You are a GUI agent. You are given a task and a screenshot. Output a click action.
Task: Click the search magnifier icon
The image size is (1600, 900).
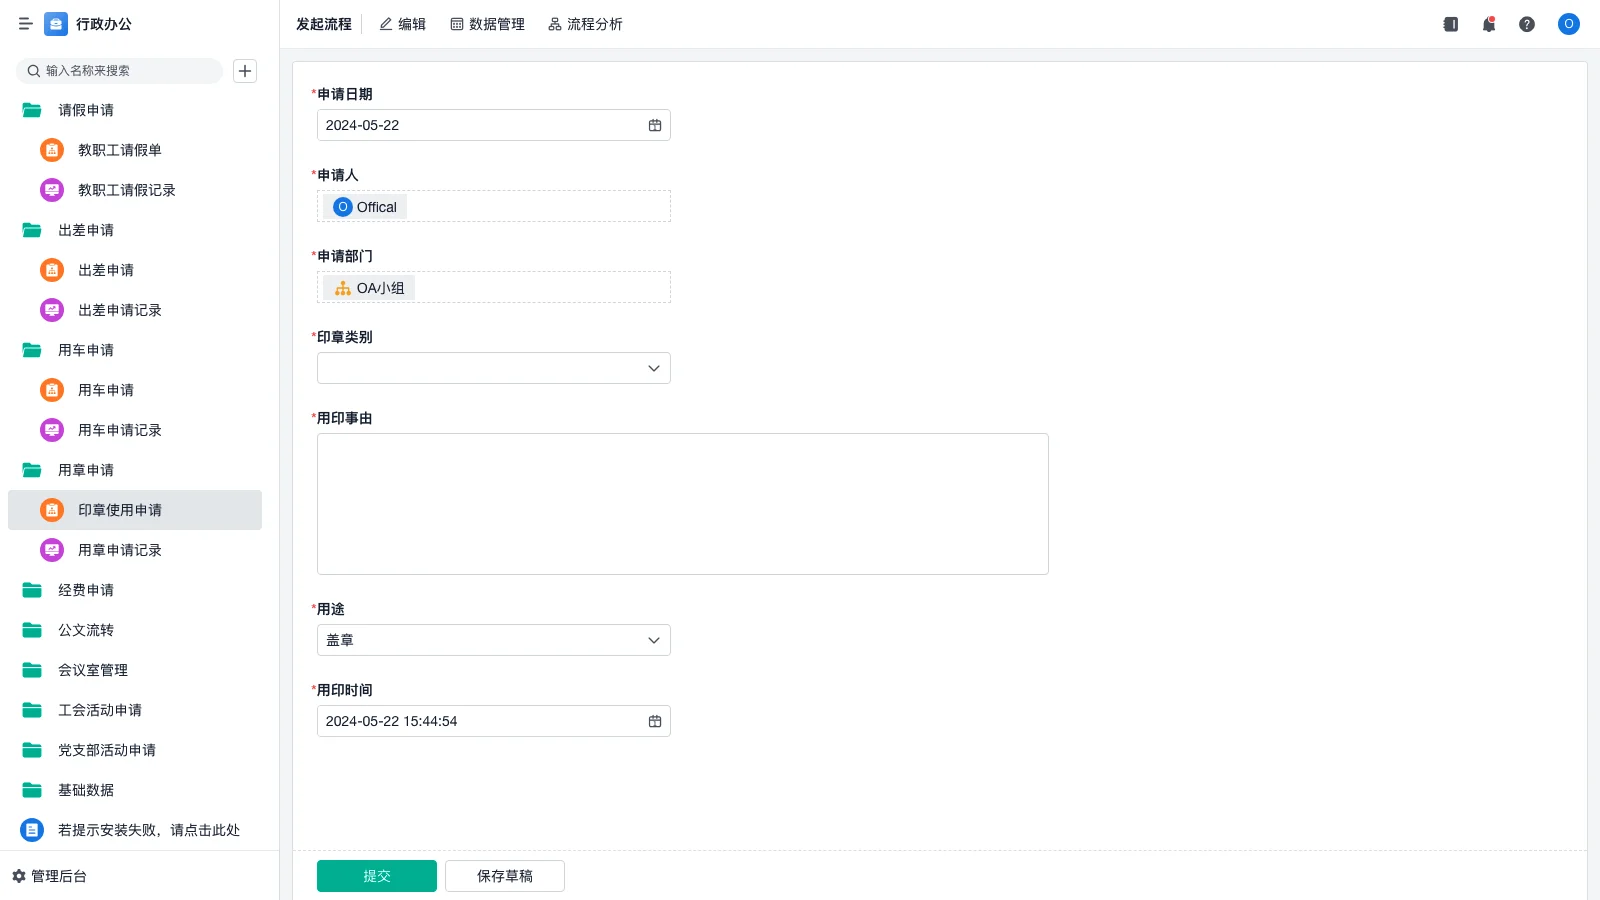[x=34, y=71]
